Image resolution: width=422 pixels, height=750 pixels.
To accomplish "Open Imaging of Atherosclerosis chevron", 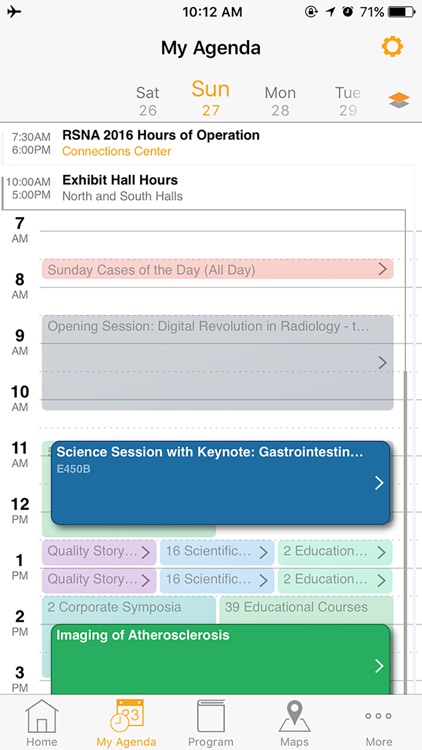I will pos(379,665).
